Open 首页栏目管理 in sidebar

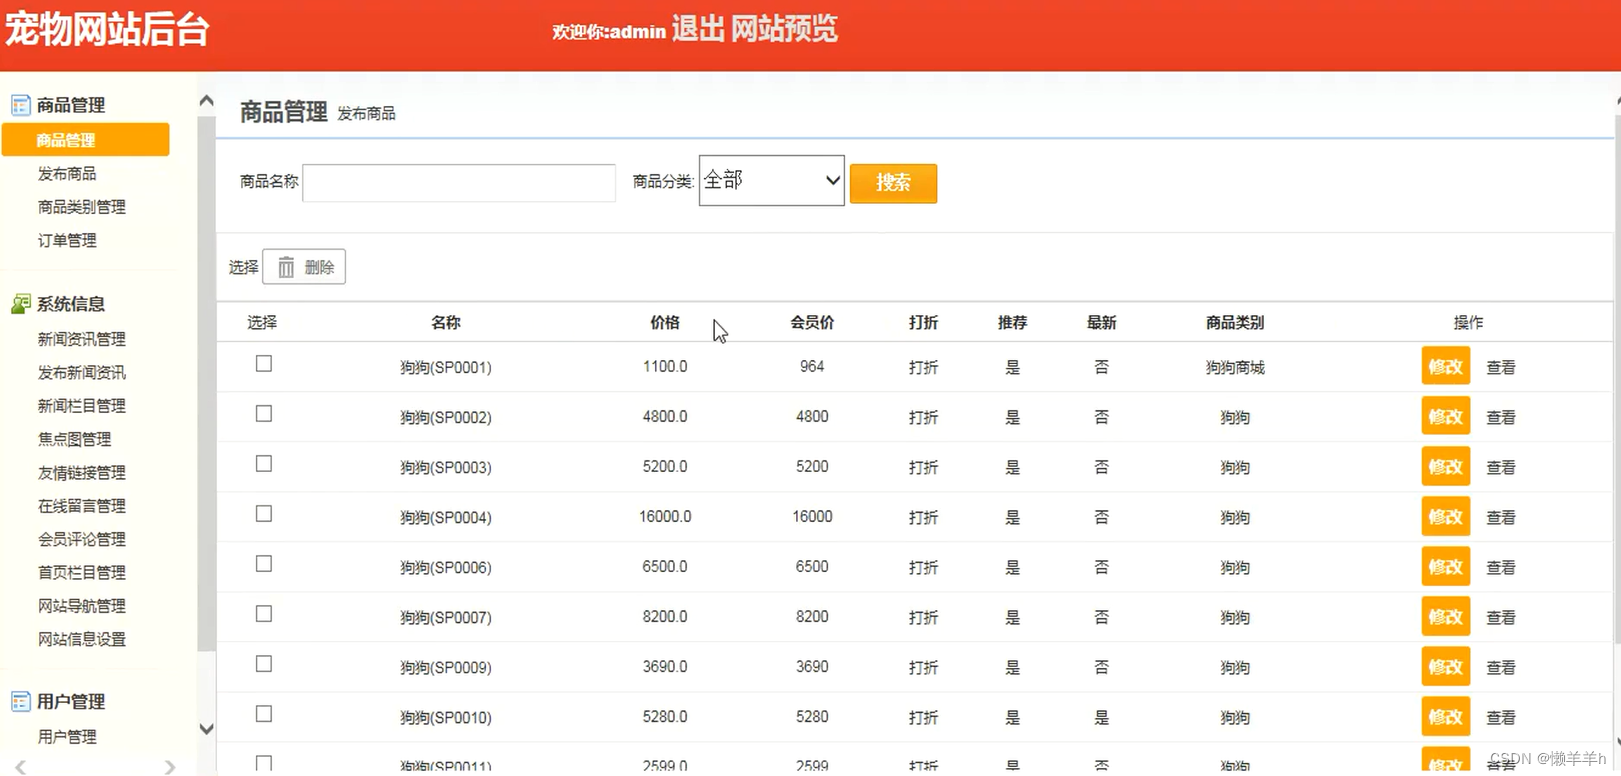coord(82,573)
